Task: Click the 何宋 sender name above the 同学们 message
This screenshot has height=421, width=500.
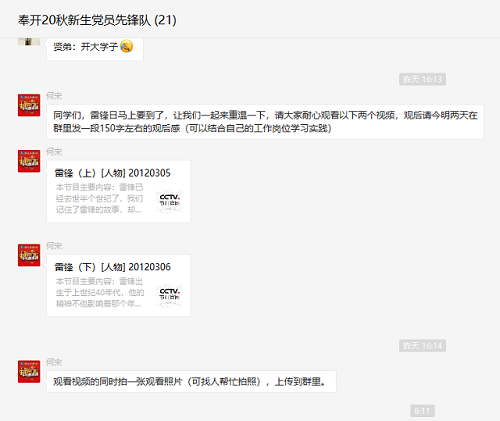Action: pyautogui.click(x=54, y=96)
